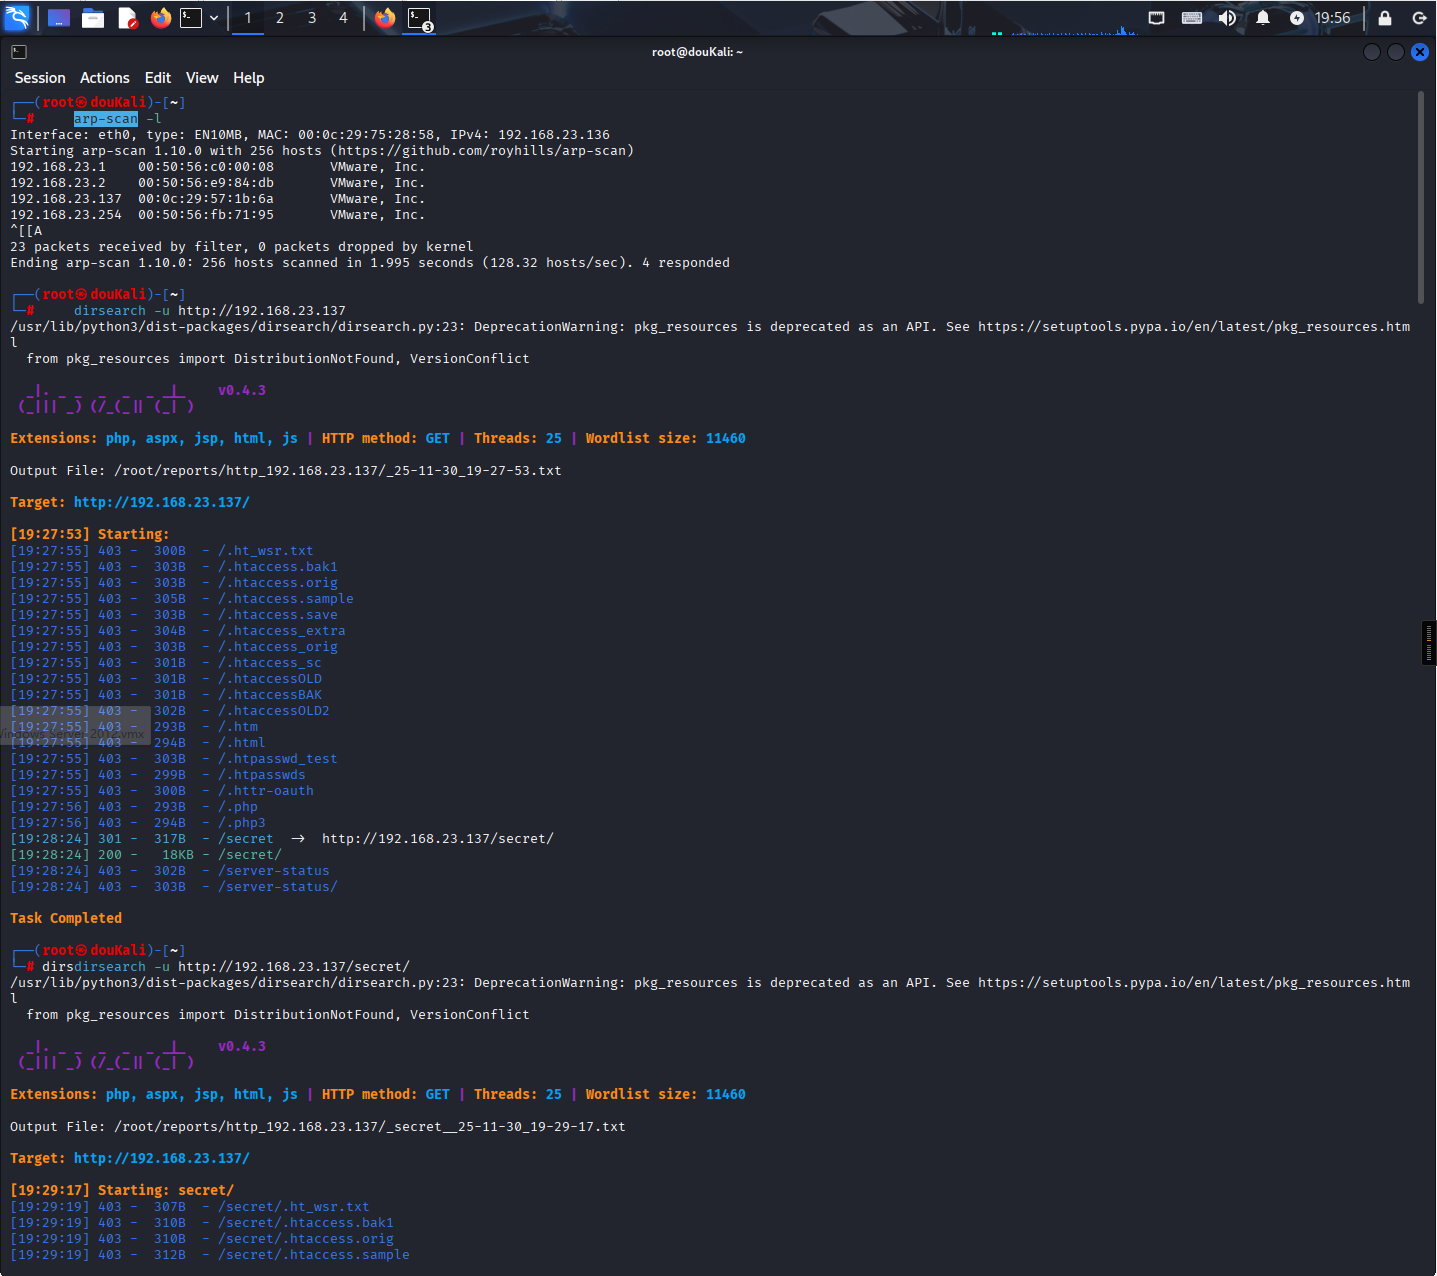Open the Help menu

[x=249, y=78]
